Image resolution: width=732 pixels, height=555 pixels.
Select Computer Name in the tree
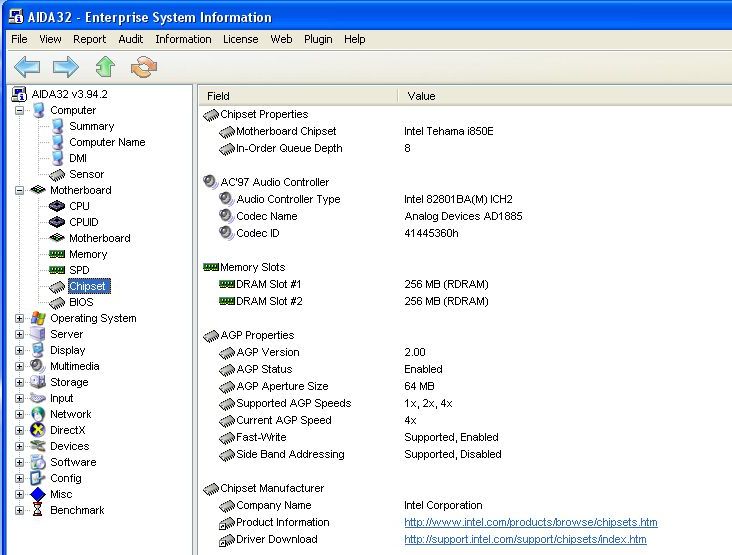107,142
